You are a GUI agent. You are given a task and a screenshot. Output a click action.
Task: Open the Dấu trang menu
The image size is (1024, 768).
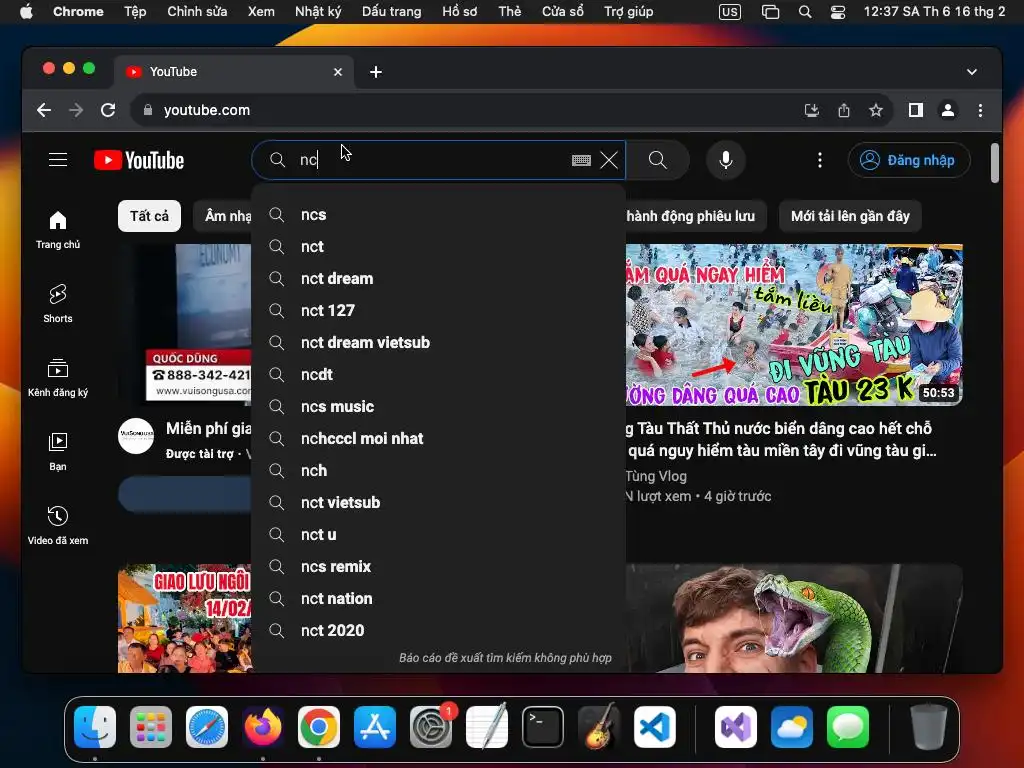coord(391,12)
